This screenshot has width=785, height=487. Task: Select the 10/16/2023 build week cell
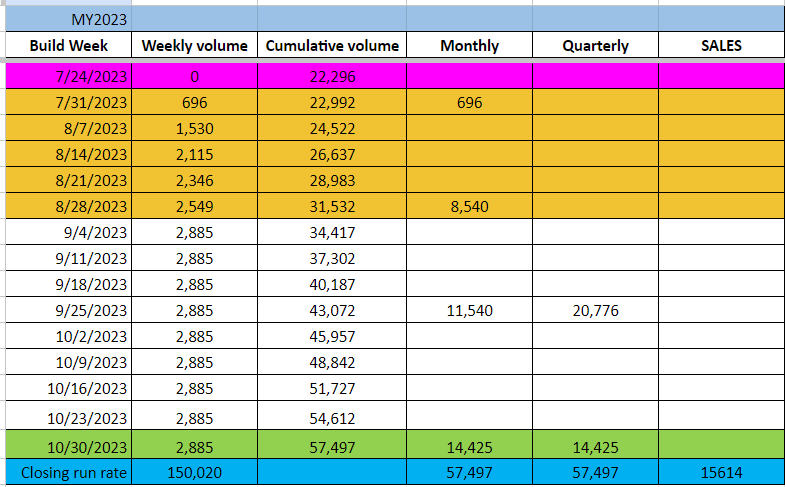(68, 388)
